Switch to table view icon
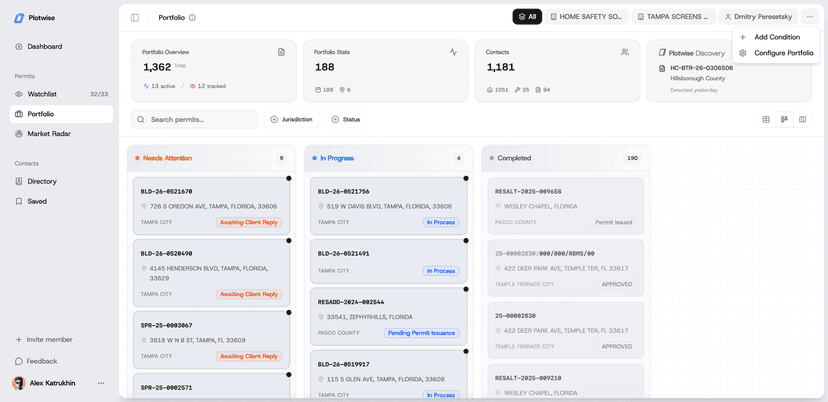Screen dimensions: 828x402 [x=766, y=119]
